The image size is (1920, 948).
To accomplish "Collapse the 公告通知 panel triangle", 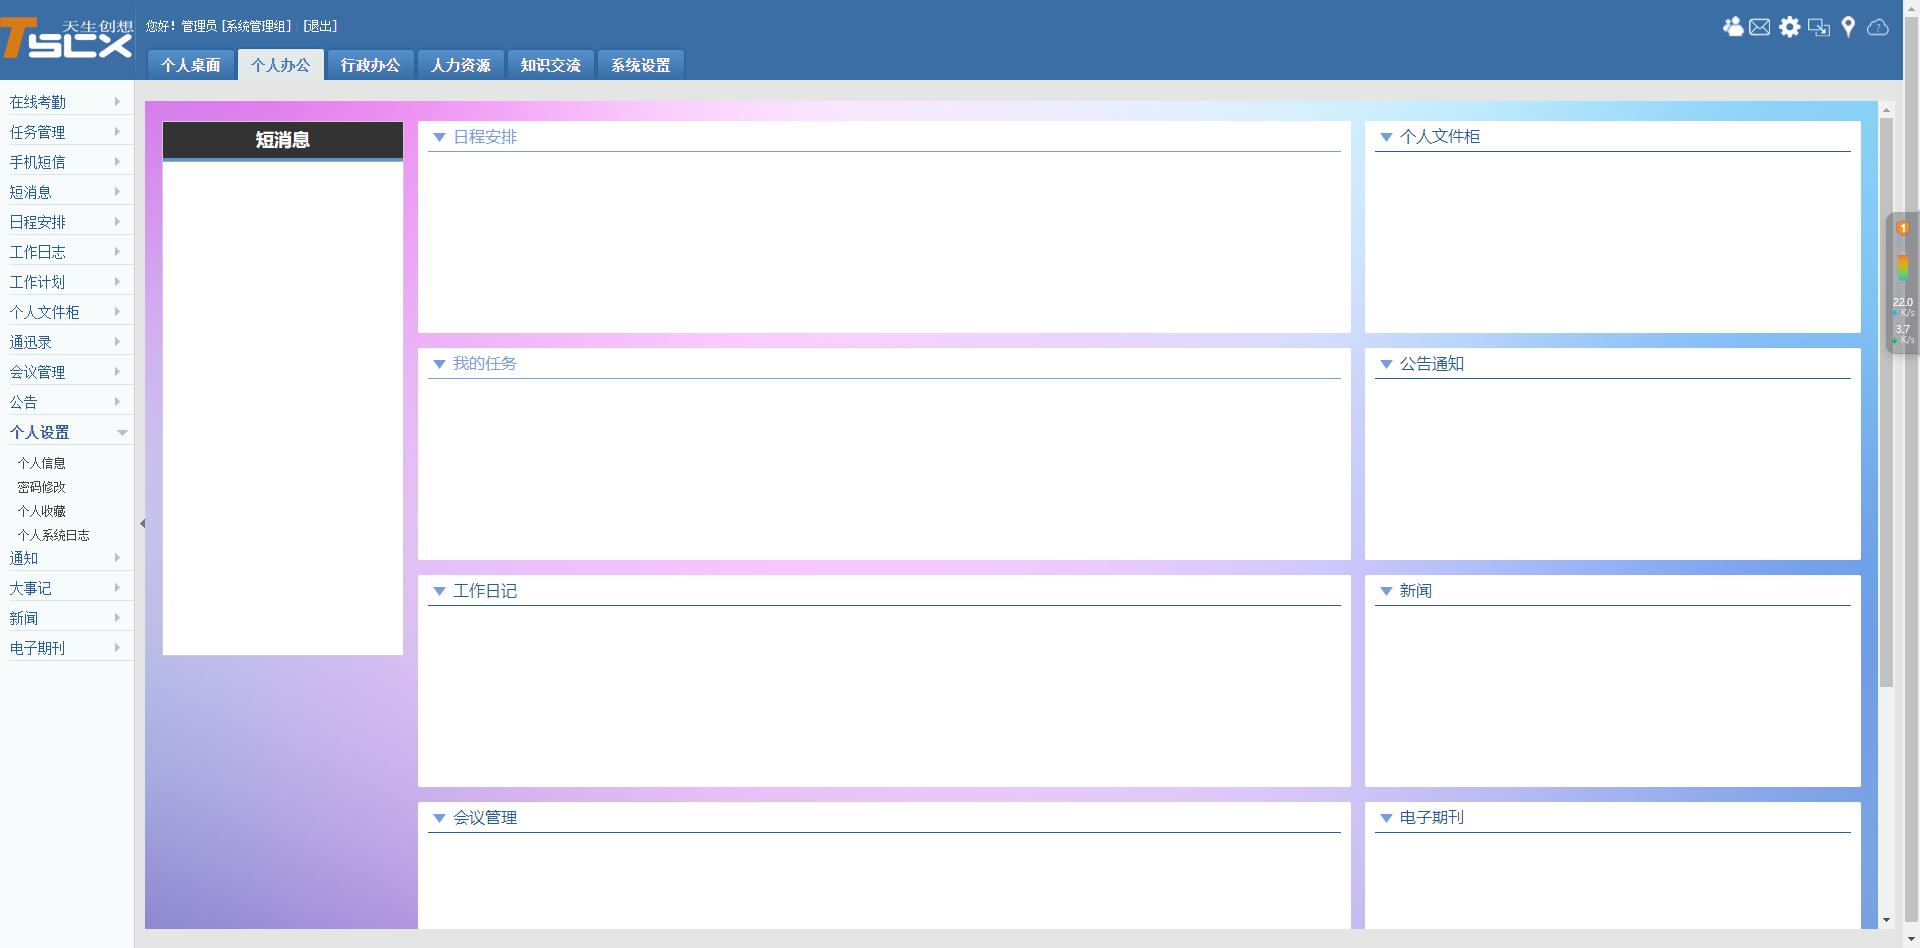I will click(x=1386, y=365).
